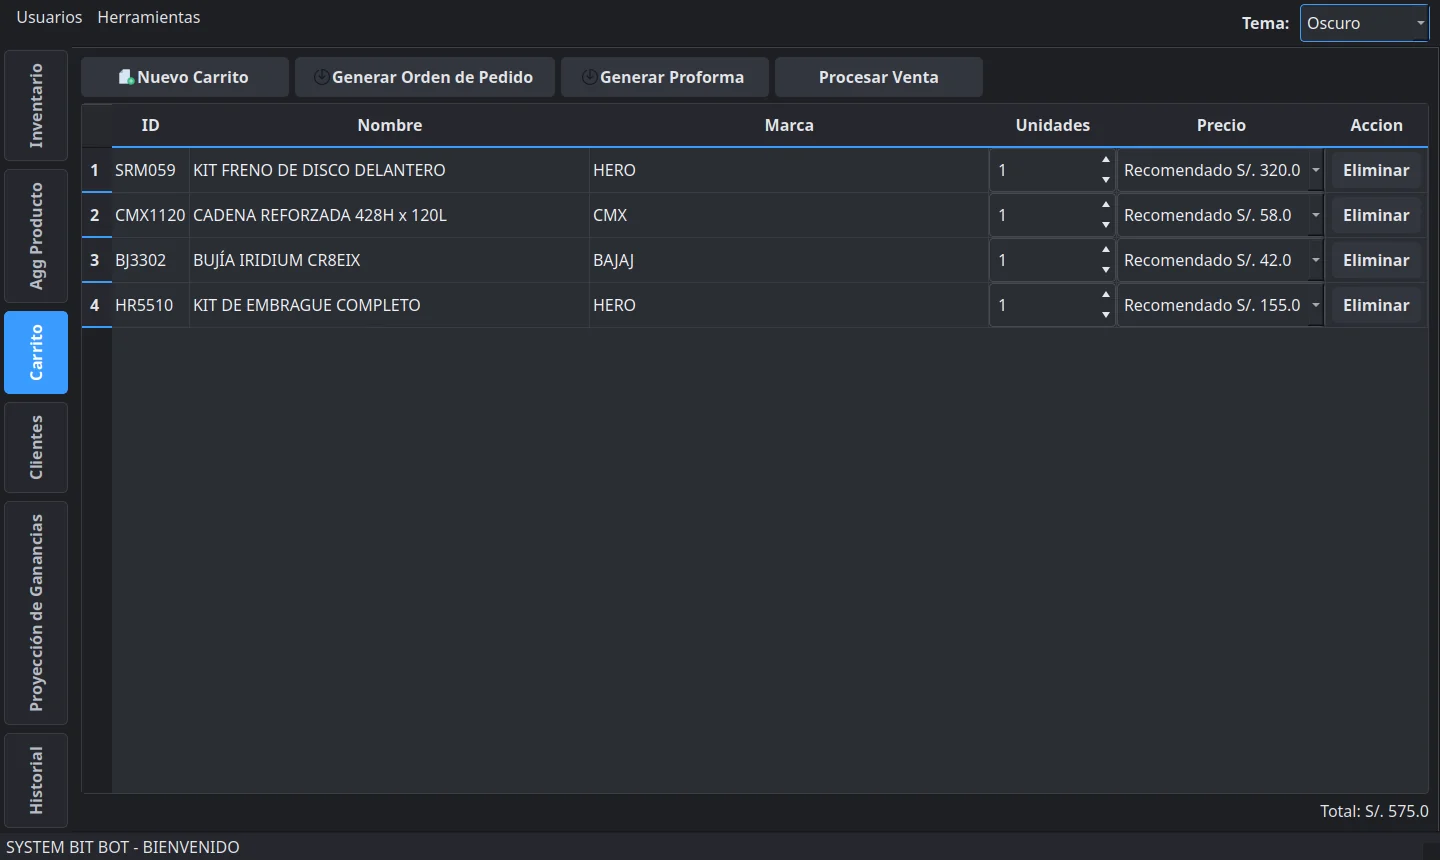Open price dropdown for SRM059 row
The height and width of the screenshot is (860, 1440).
(1315, 170)
